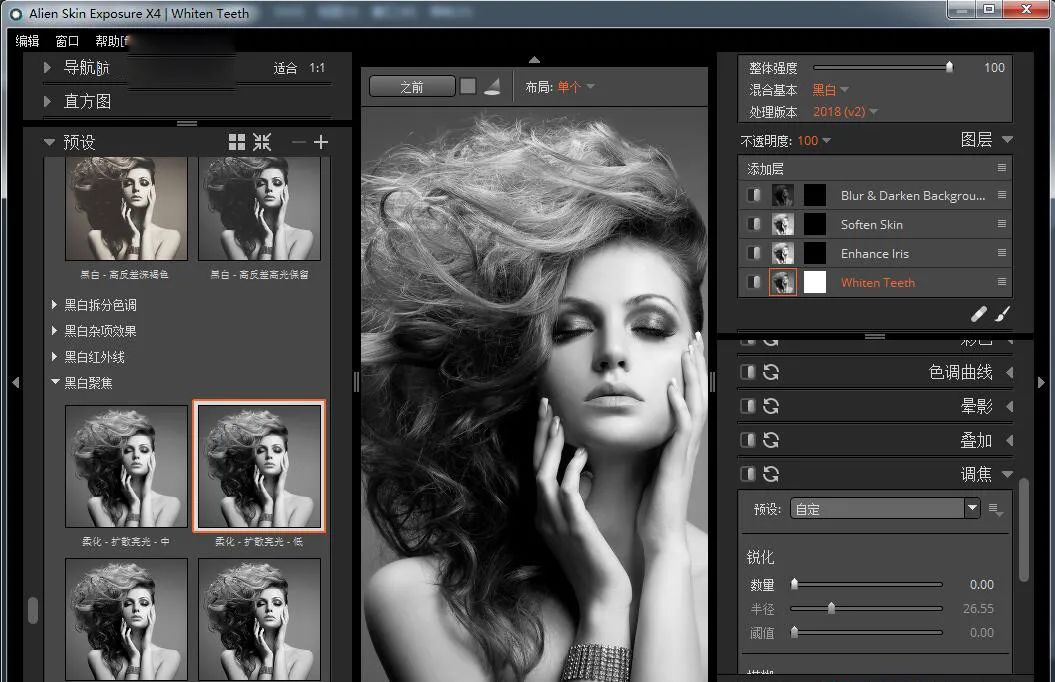Toggle the 调焦 panel effect
Image resolution: width=1055 pixels, height=682 pixels.
pos(748,474)
